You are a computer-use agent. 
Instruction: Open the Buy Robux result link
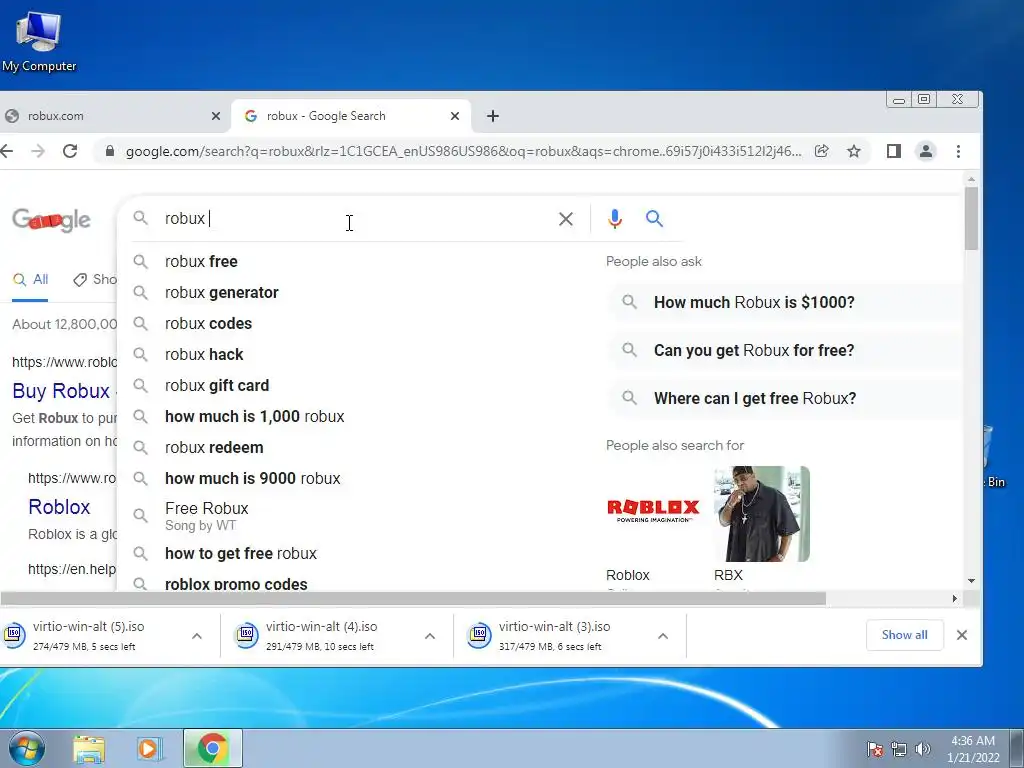coord(61,391)
